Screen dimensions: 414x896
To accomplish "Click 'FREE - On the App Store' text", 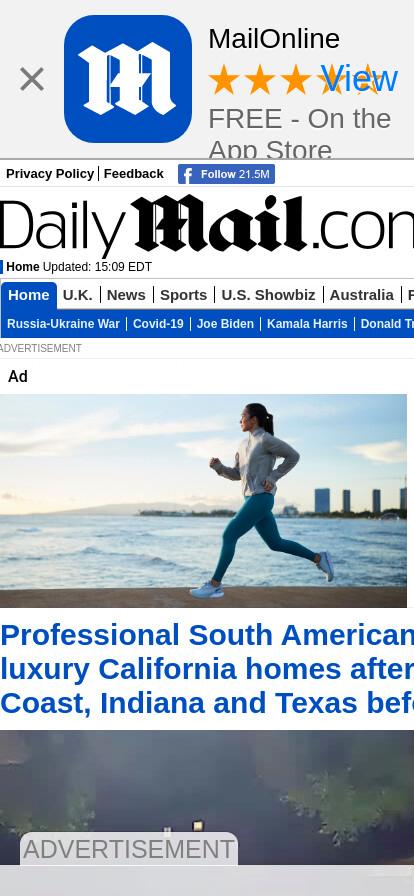I will [300, 134].
